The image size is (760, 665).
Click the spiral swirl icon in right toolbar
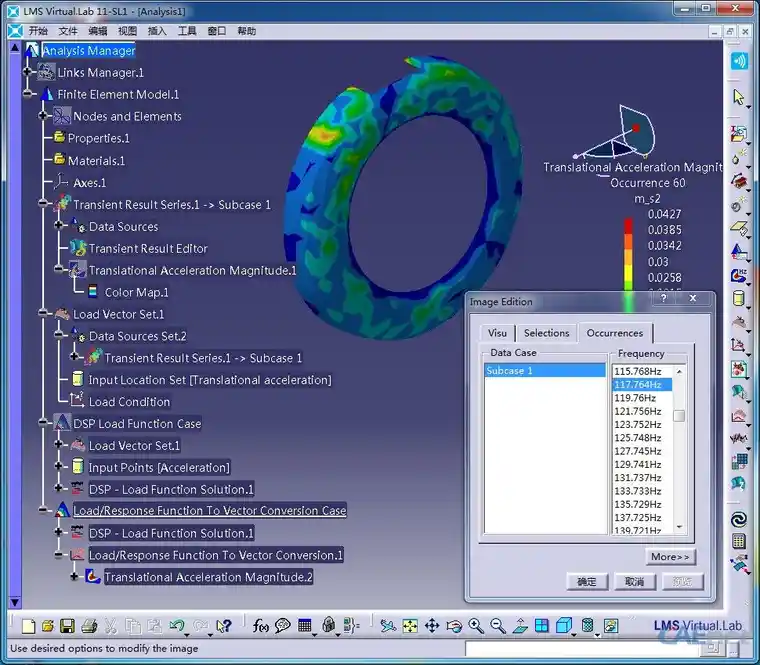(x=739, y=519)
